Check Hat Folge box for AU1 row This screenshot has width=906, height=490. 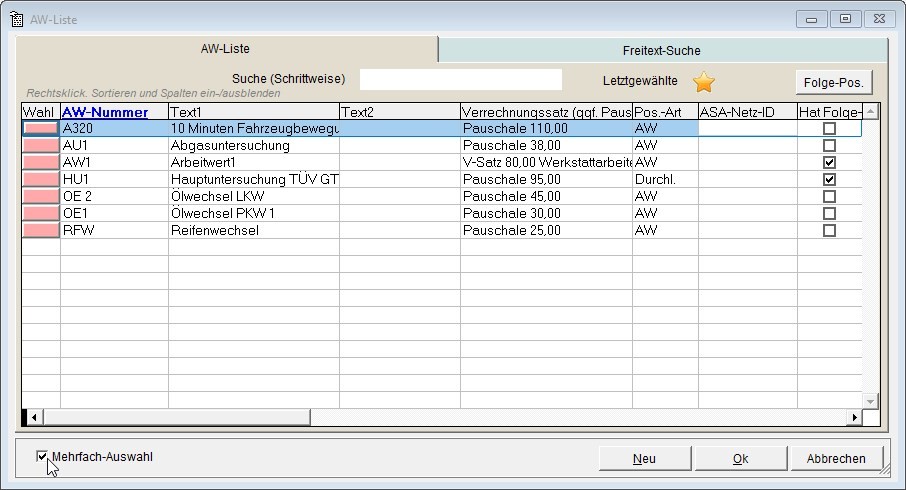[x=829, y=145]
